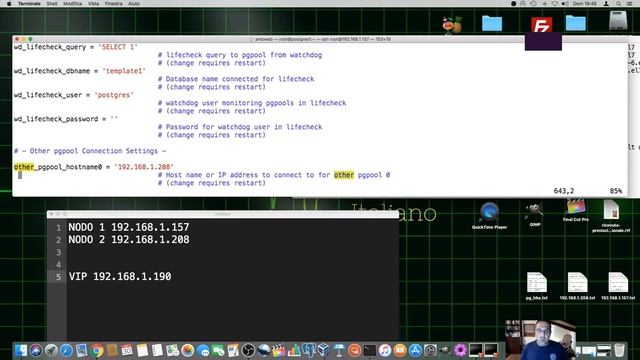
Task: Click VIP 192.168.1.190 line in editor
Action: [x=120, y=277]
